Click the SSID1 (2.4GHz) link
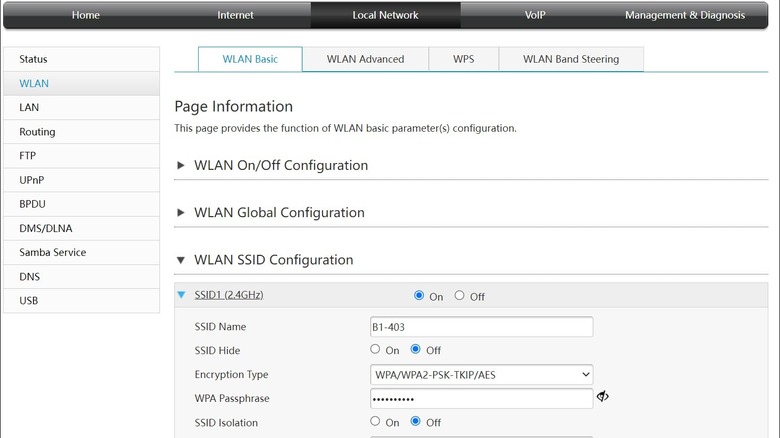The image size is (780, 438). coord(229,295)
